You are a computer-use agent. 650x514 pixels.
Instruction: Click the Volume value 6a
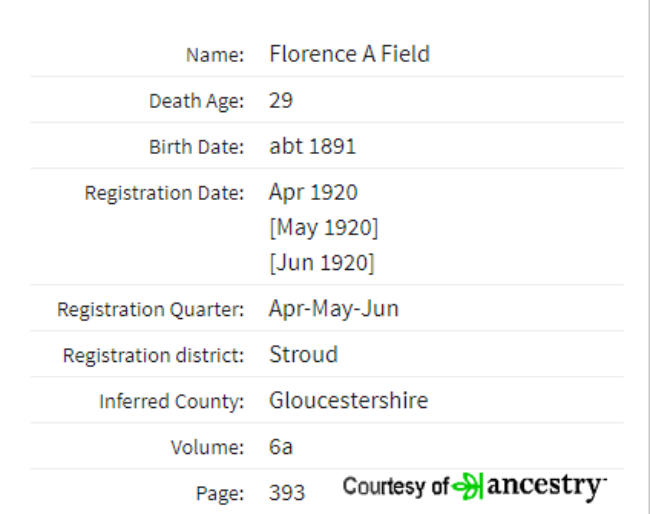pyautogui.click(x=281, y=446)
